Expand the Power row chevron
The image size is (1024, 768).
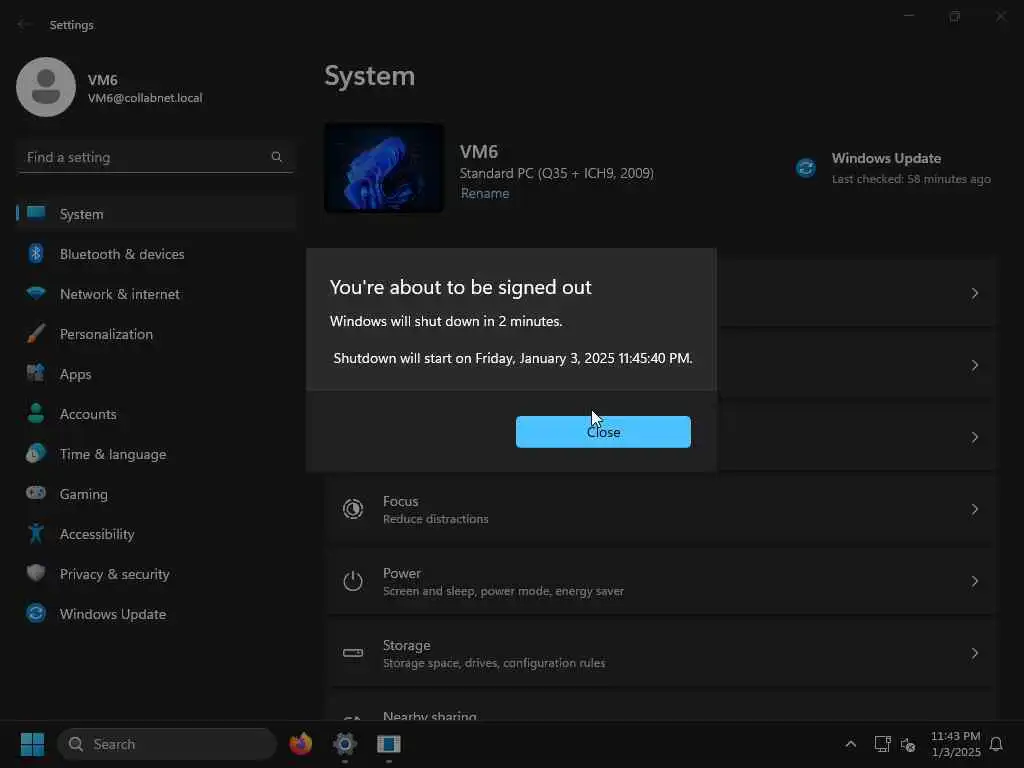[974, 581]
